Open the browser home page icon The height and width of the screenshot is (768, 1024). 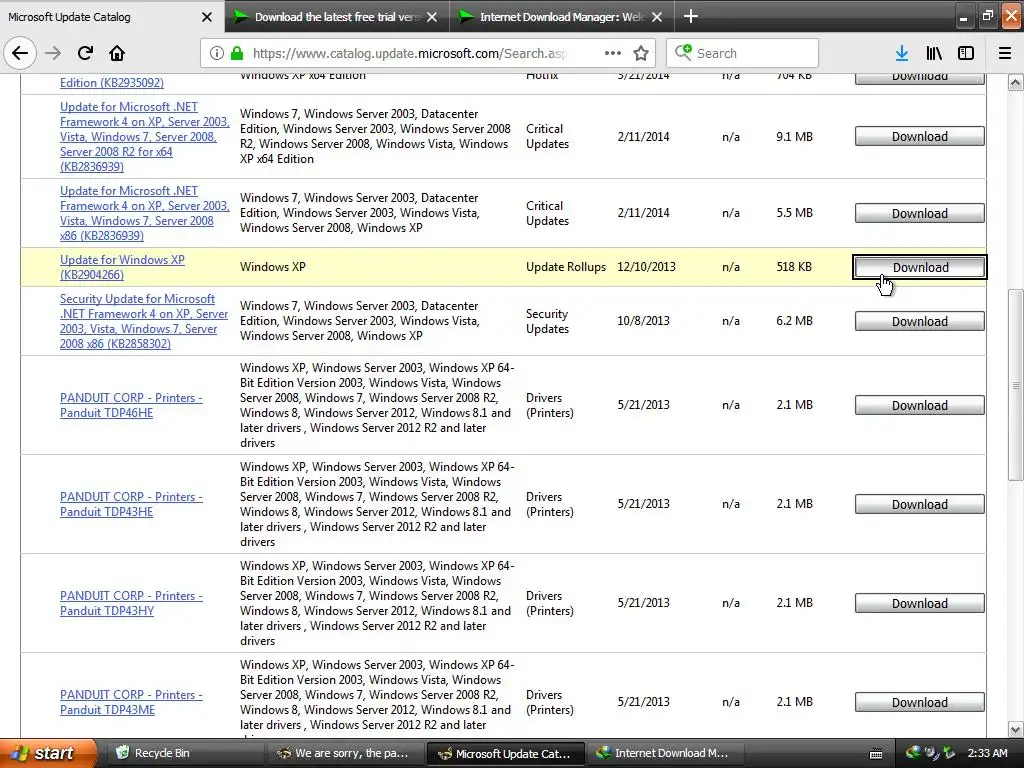117,53
